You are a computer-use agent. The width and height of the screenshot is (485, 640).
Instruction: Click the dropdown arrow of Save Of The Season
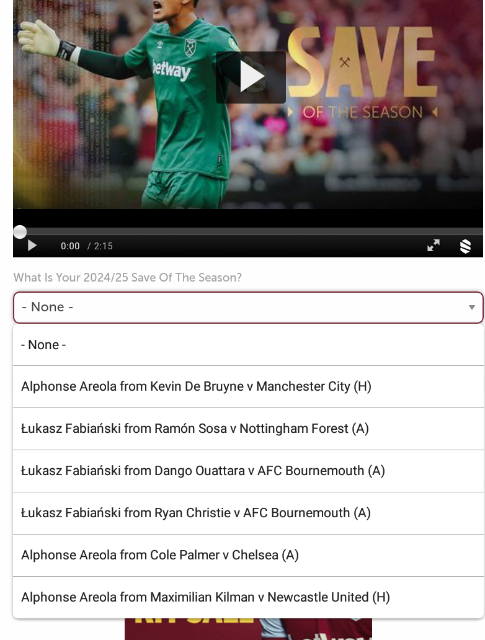pos(472,307)
